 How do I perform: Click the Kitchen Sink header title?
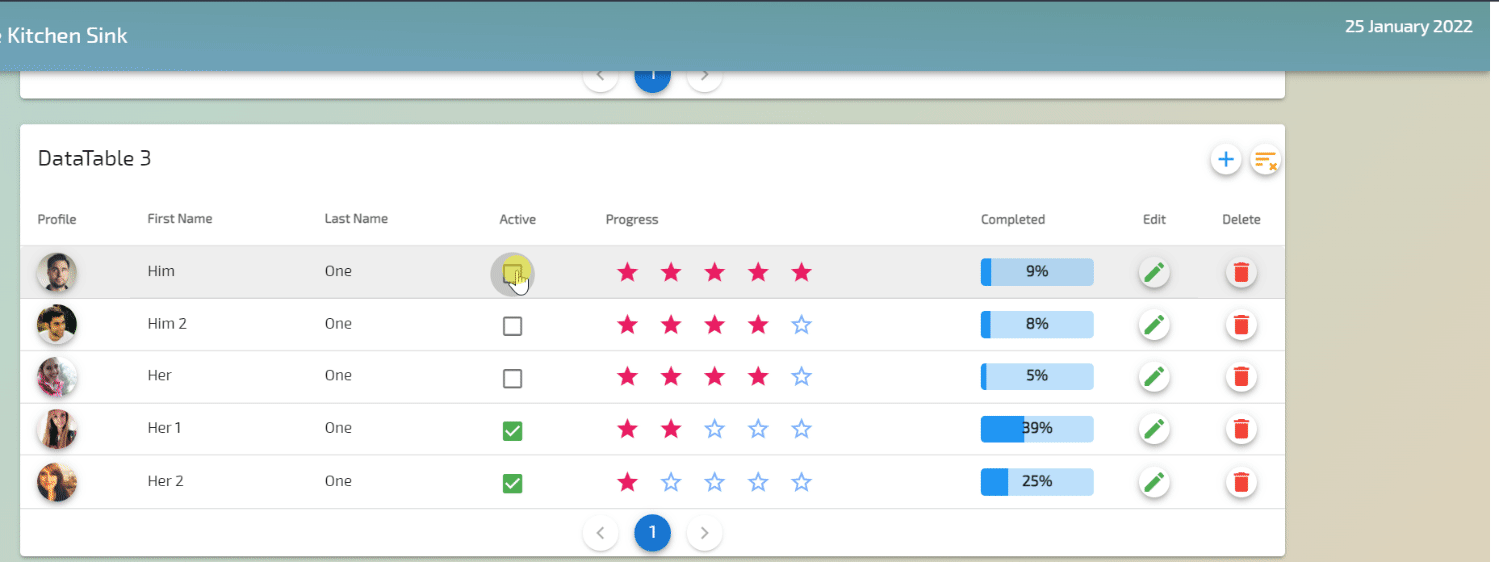pyautogui.click(x=64, y=36)
